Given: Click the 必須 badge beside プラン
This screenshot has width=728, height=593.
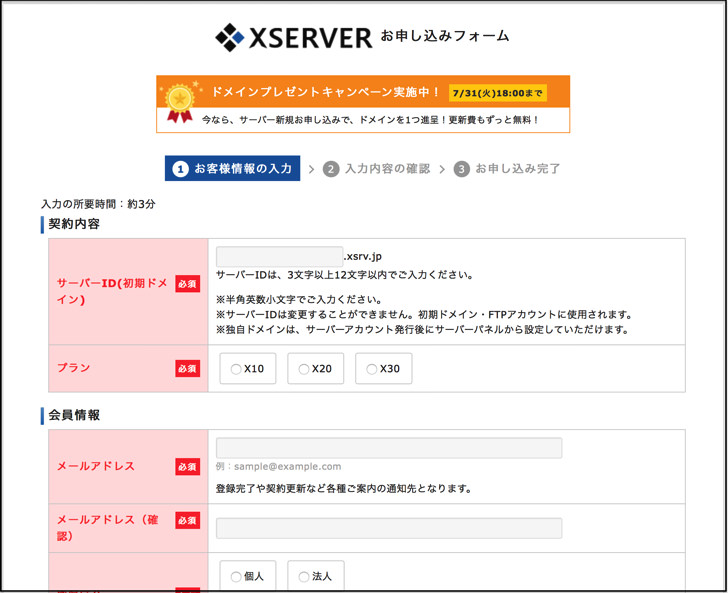Looking at the screenshot, I should [188, 369].
